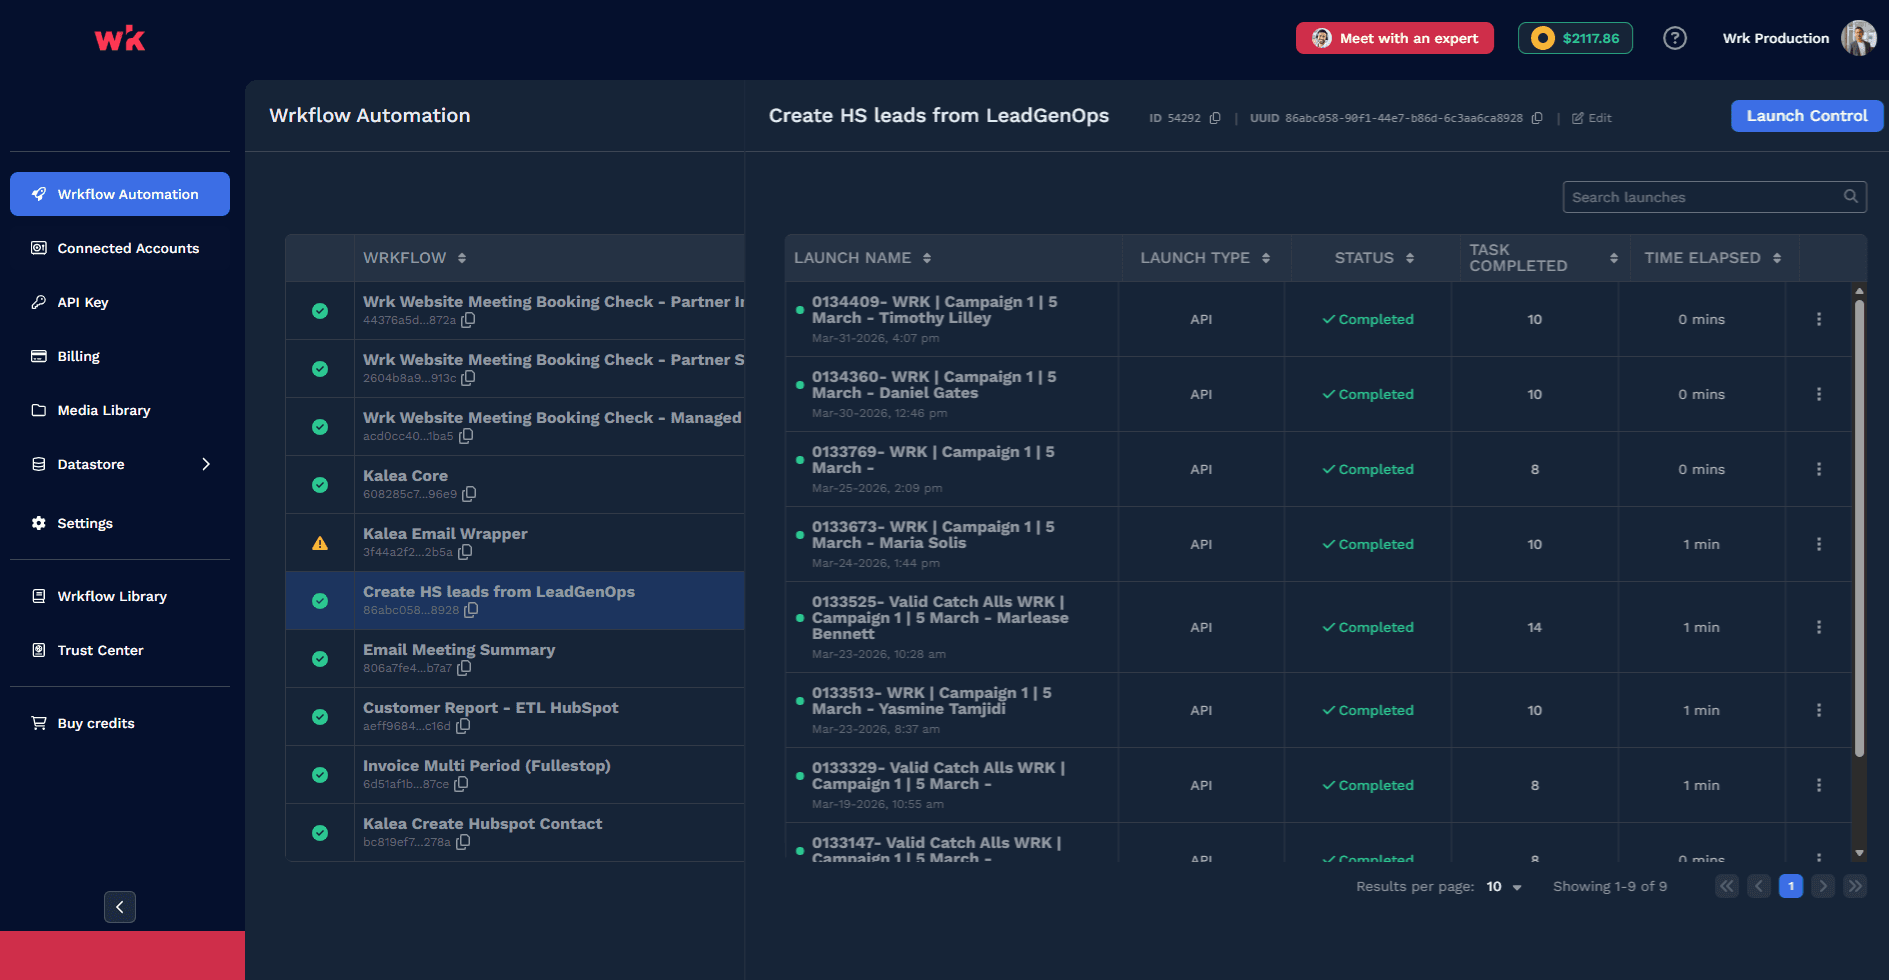The width and height of the screenshot is (1889, 980).
Task: Sort by TIME ELAPSED column
Action: 1777,258
